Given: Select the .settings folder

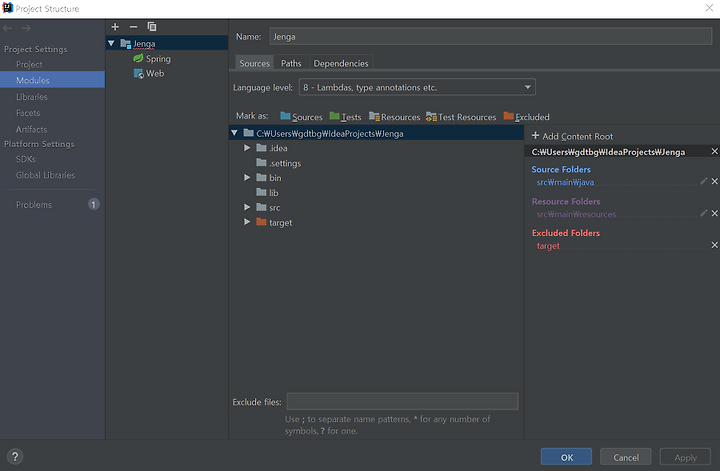Looking at the screenshot, I should (x=376, y=163).
